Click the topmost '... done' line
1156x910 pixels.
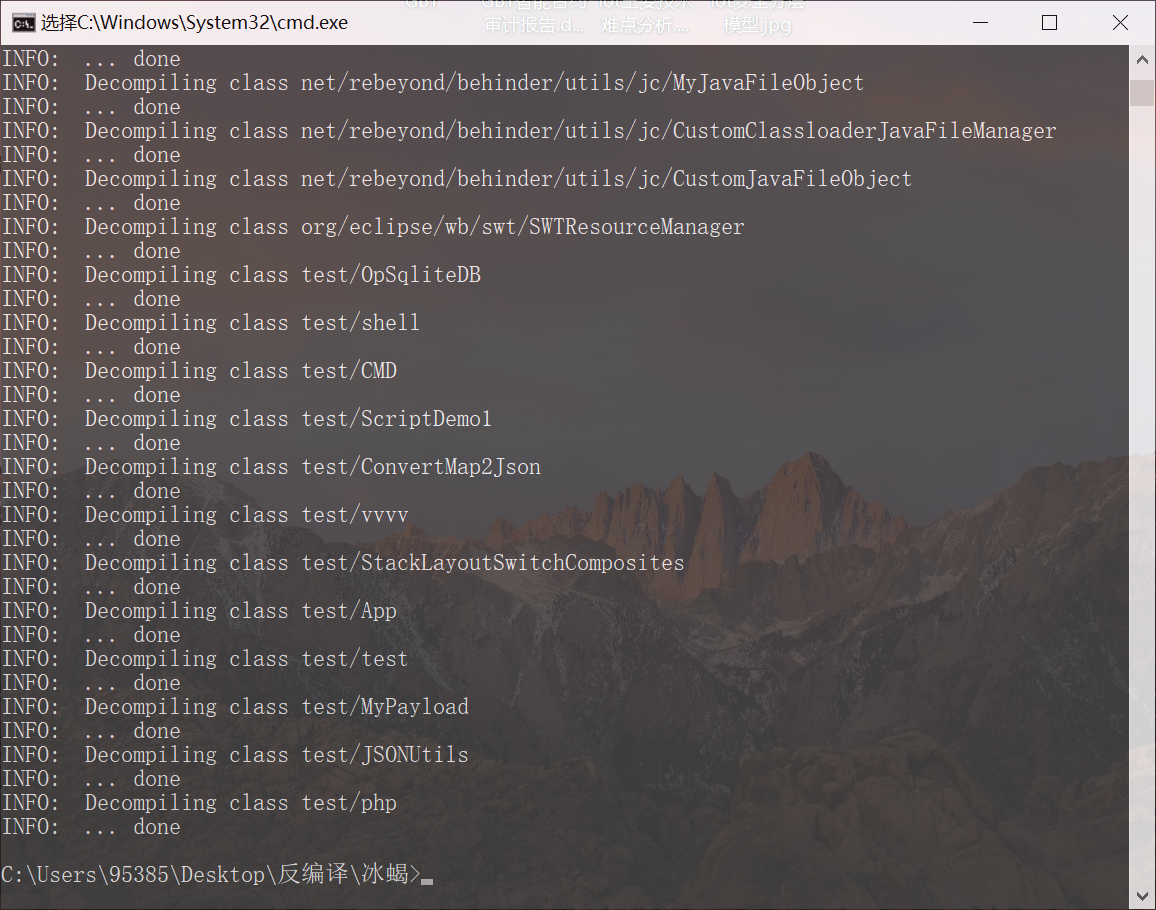(91, 59)
